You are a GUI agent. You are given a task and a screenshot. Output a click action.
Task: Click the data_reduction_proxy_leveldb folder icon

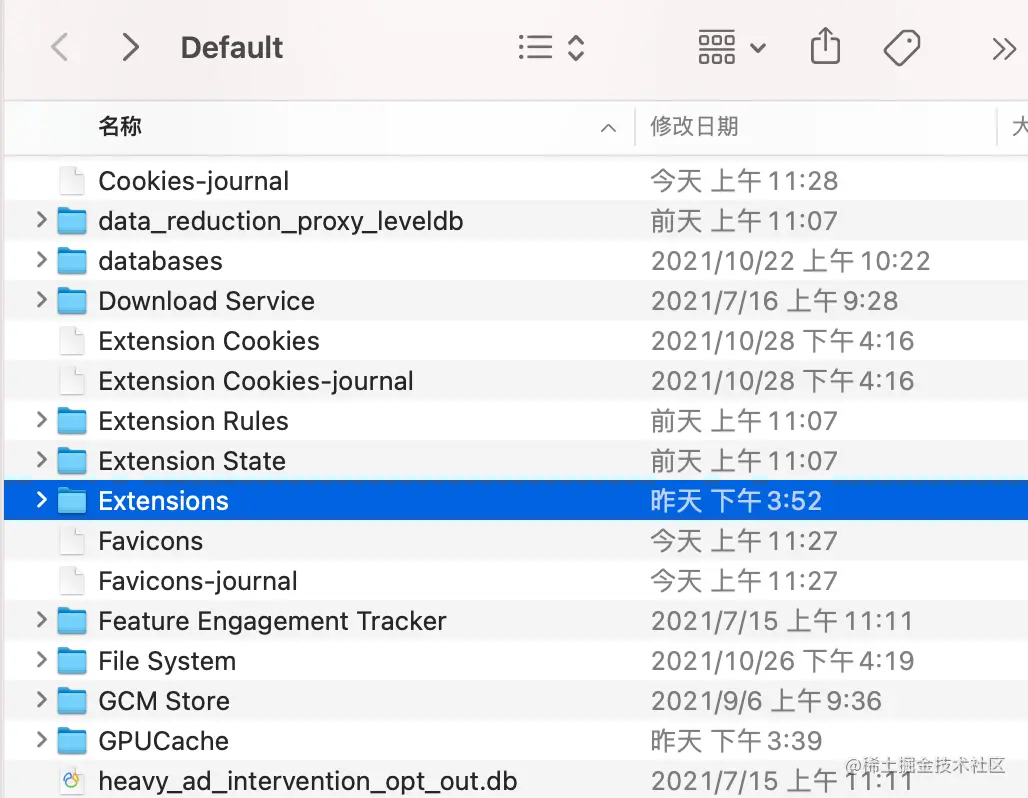[72, 221]
